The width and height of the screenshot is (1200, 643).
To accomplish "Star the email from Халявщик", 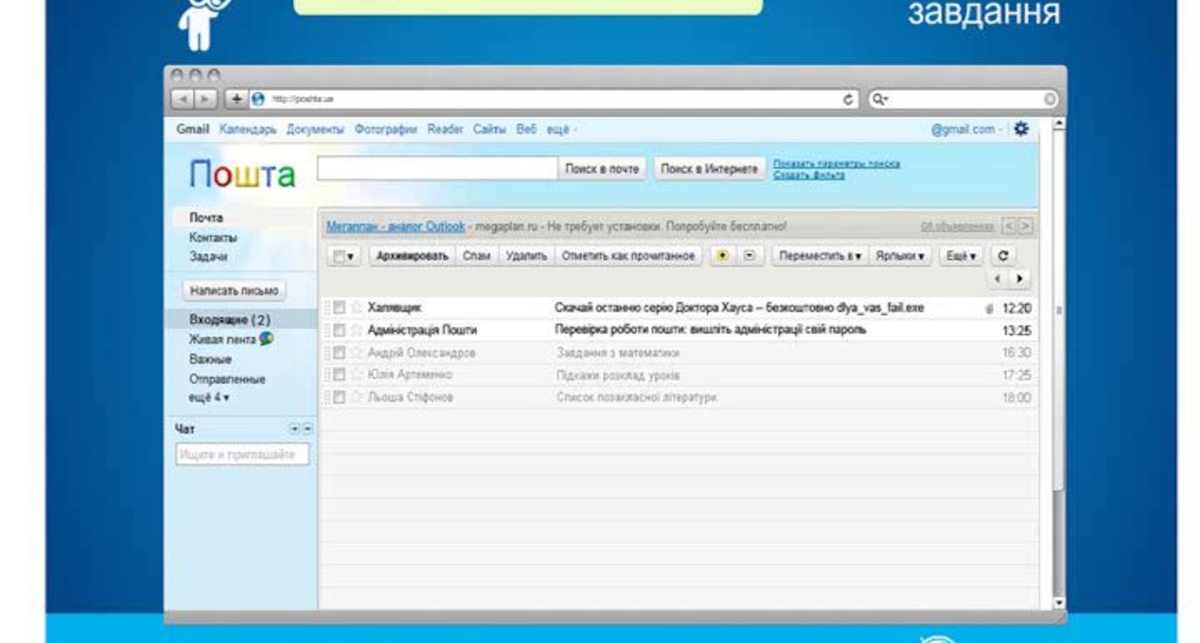I will tap(356, 308).
